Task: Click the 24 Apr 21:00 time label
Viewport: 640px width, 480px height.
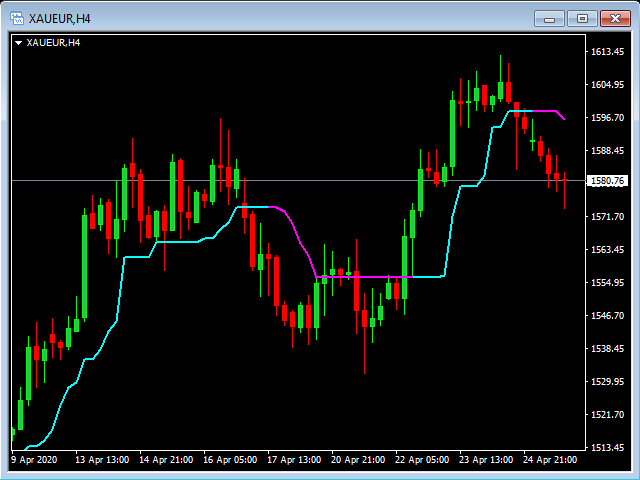Action: (x=550, y=460)
